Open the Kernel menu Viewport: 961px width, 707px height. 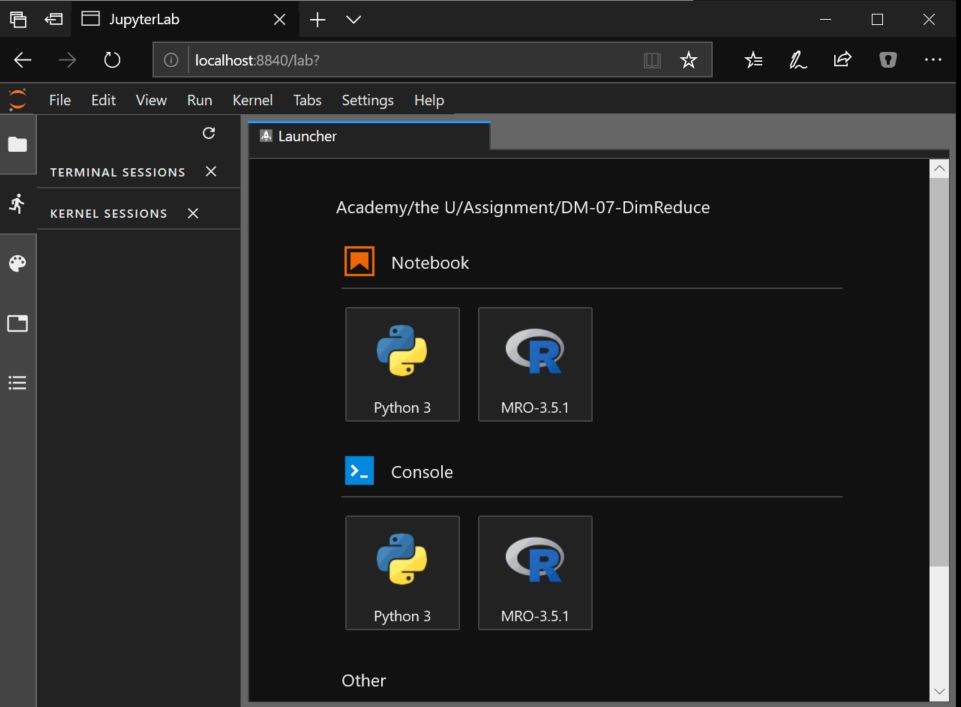[x=252, y=100]
